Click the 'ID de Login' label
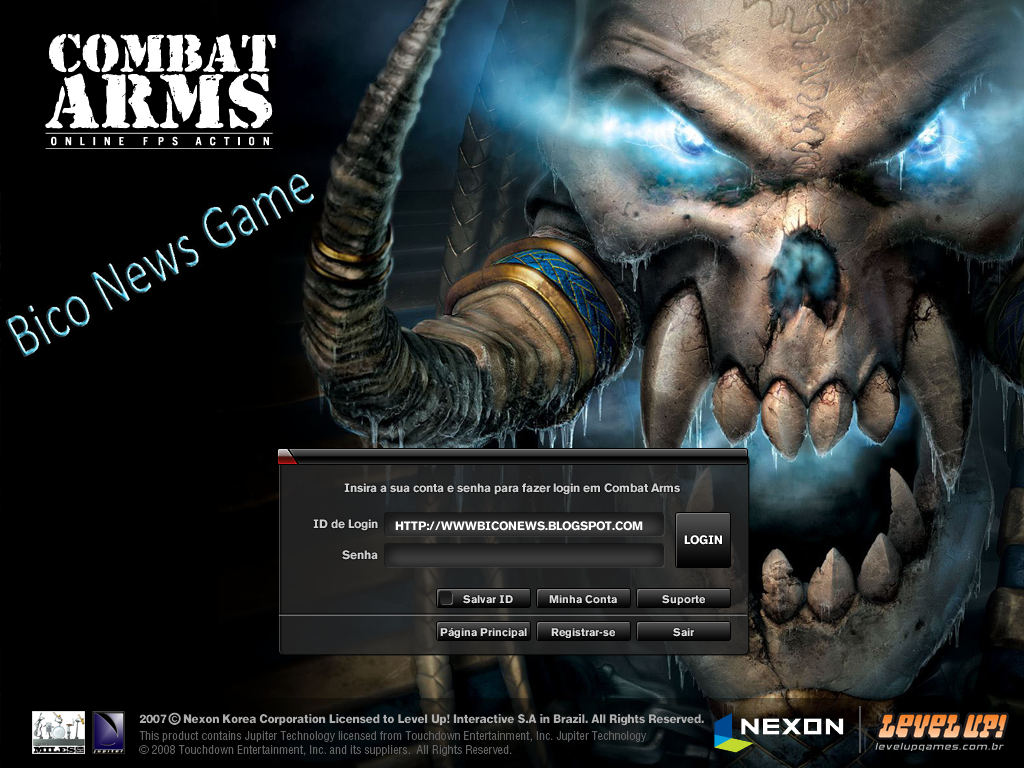The height and width of the screenshot is (768, 1024). [345, 524]
